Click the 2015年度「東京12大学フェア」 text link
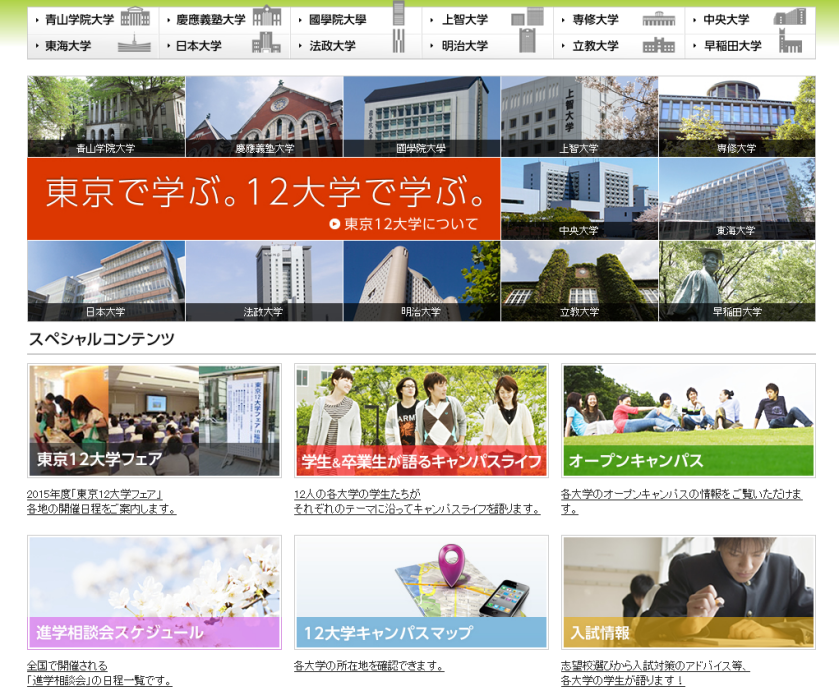The height and width of the screenshot is (700, 839). coord(94,494)
